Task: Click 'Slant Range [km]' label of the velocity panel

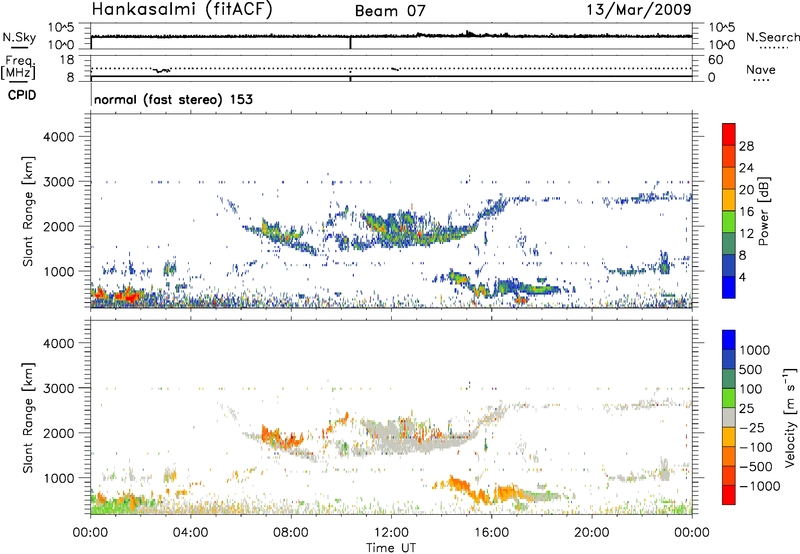Action: pos(28,417)
